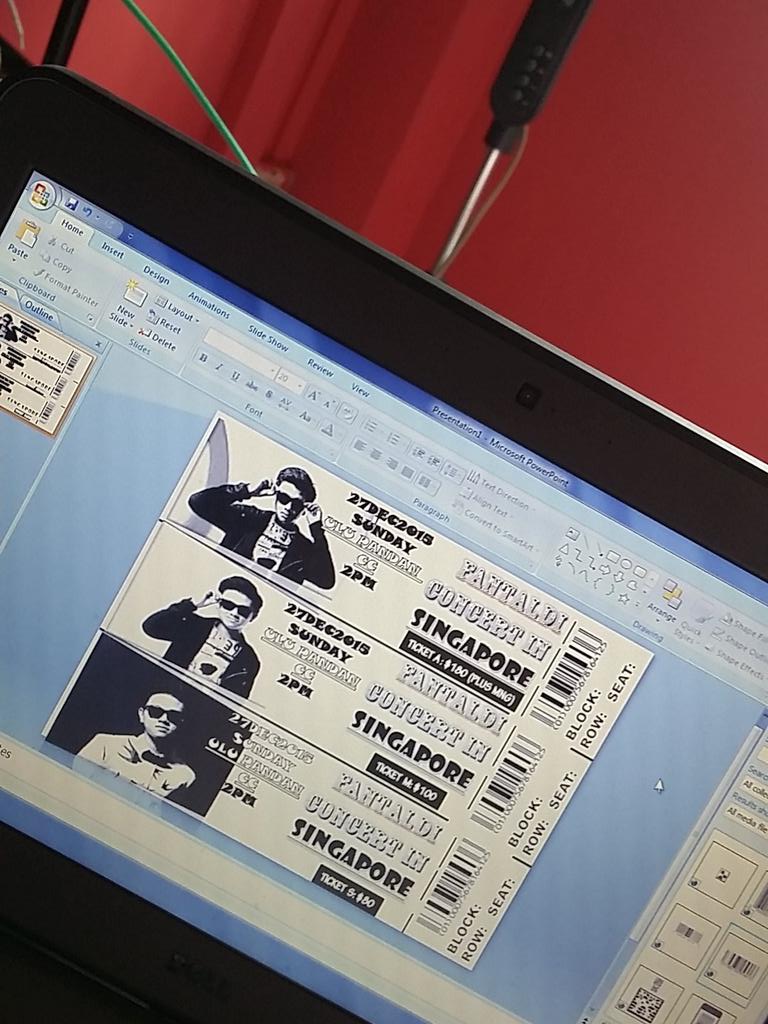Toggle Italic formatting
This screenshot has height=1024, width=768.
[x=219, y=368]
